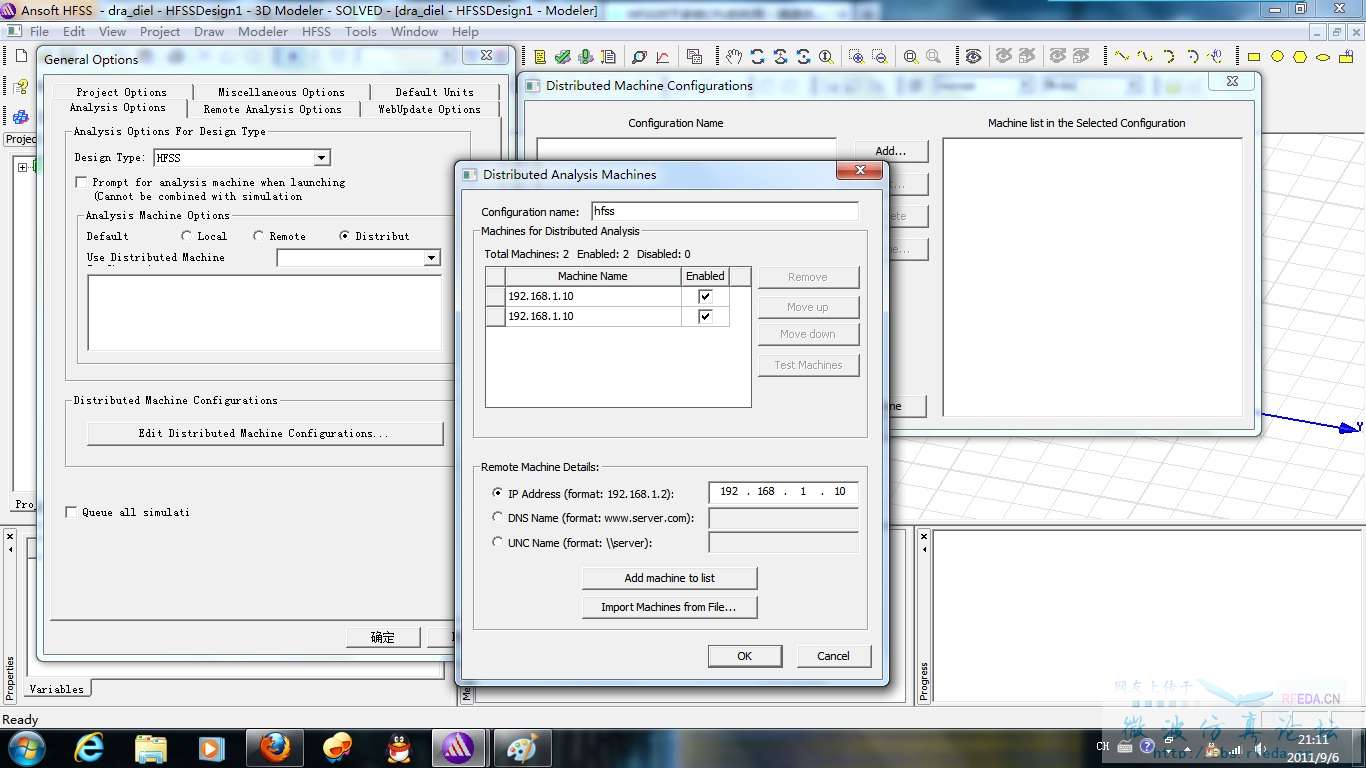Select the UNC Name radio button
Viewport: 1366px width, 768px height.
[498, 542]
